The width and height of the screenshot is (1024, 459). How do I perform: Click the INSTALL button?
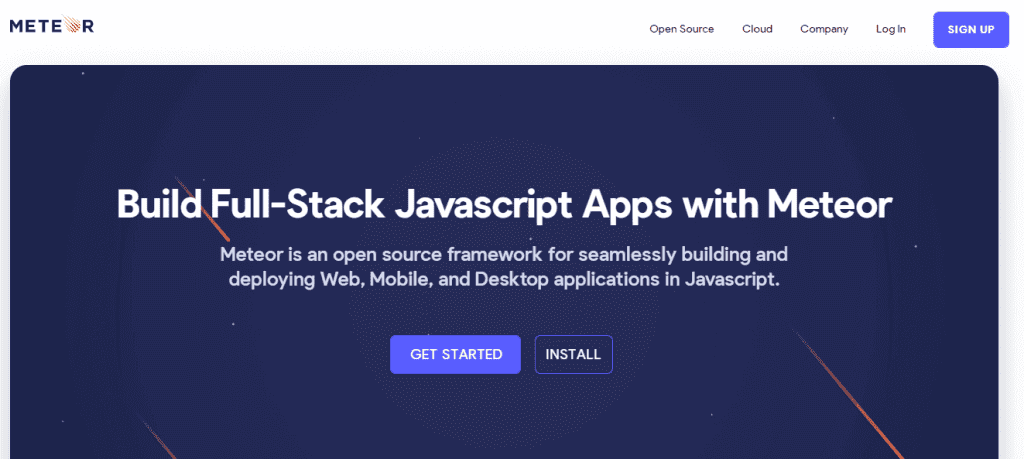(573, 355)
